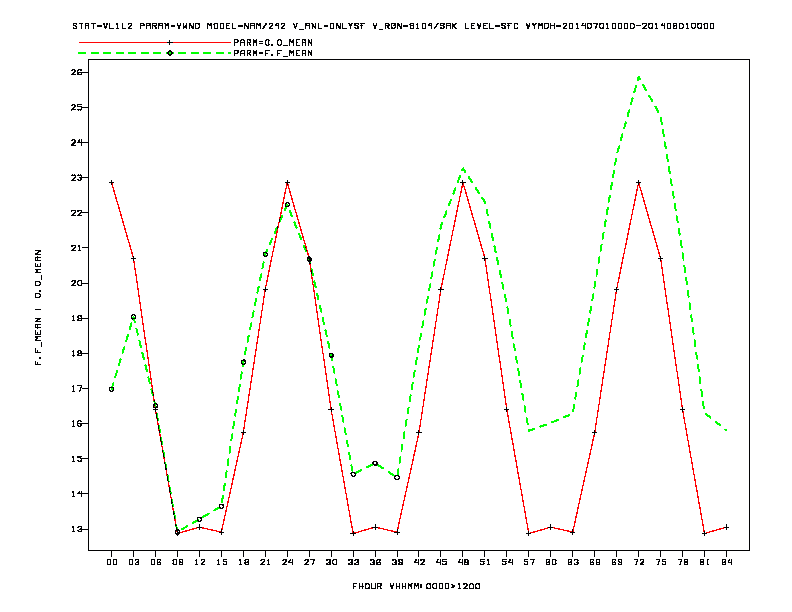The height and width of the screenshot is (612, 792).
Task: Click x-axis tick label 36
Action: tap(375, 562)
